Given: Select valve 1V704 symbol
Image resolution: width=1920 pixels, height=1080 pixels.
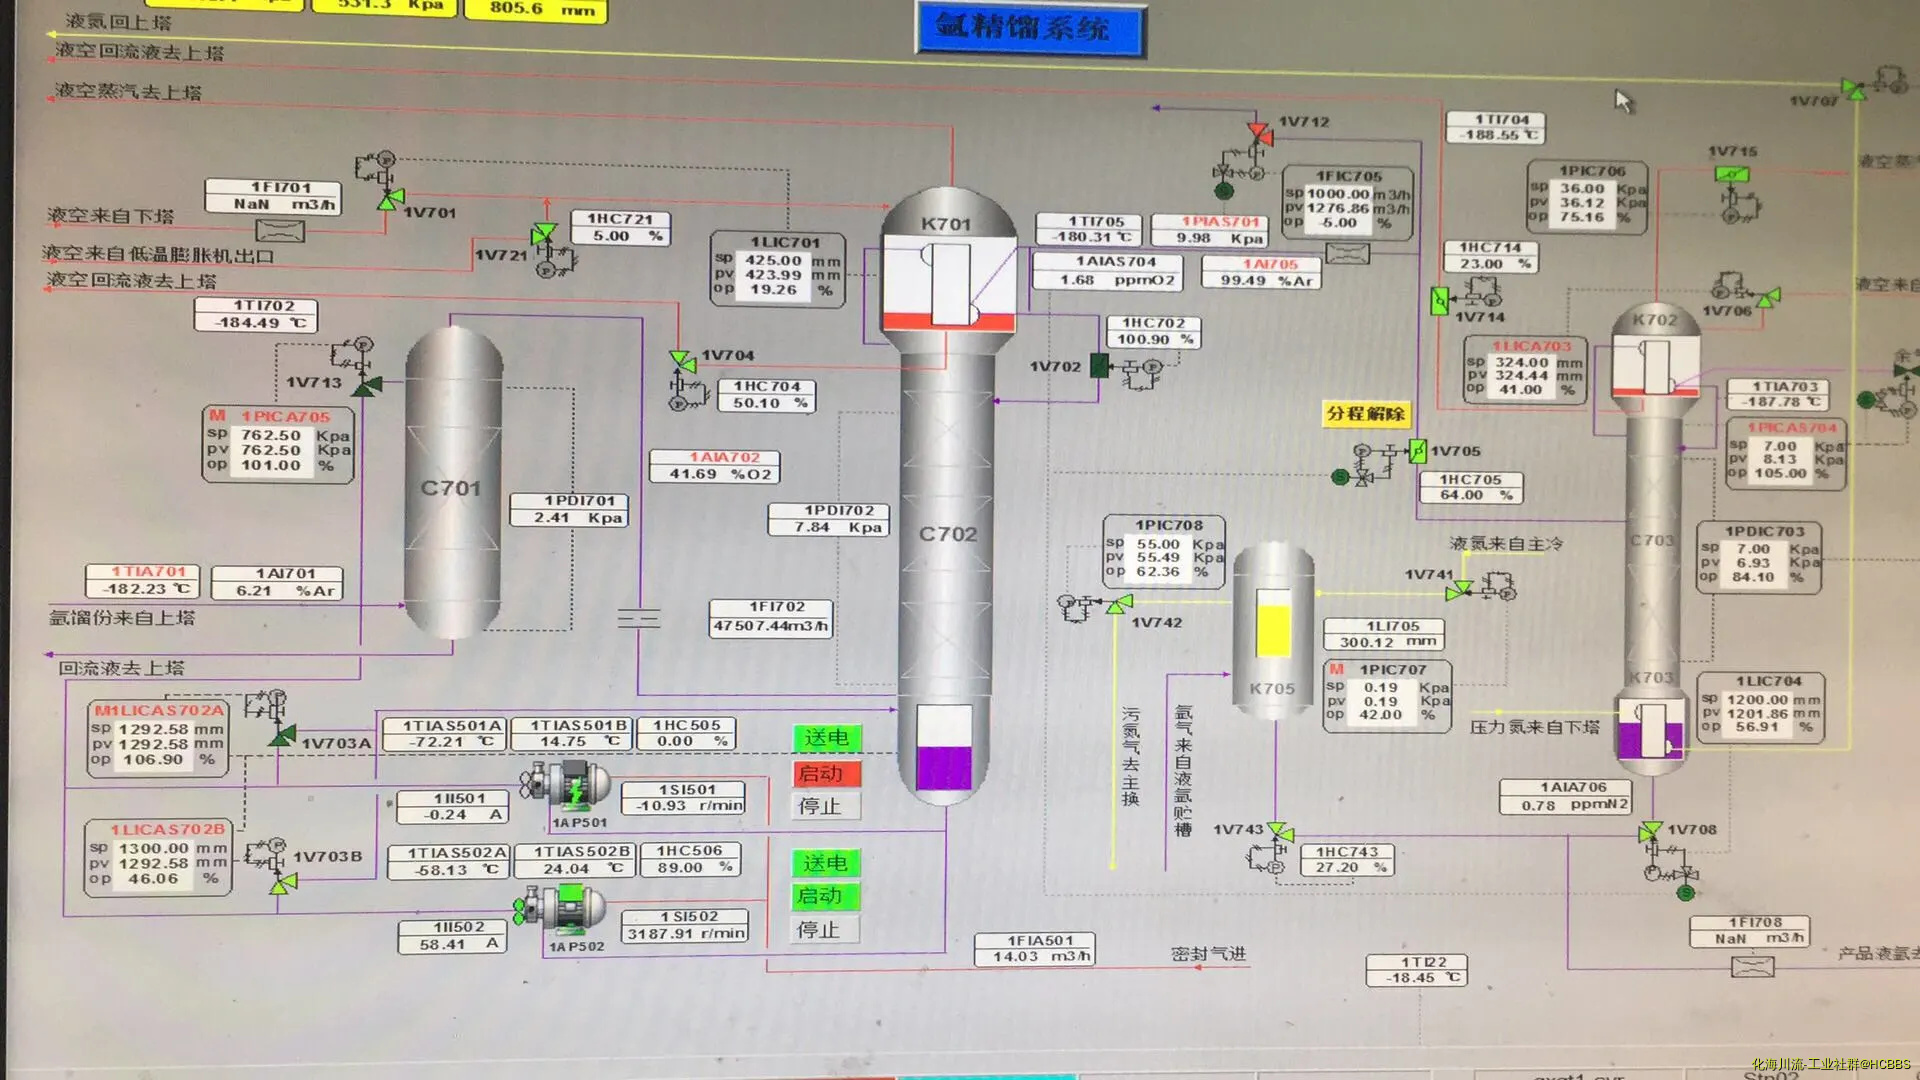Looking at the screenshot, I should pos(682,360).
